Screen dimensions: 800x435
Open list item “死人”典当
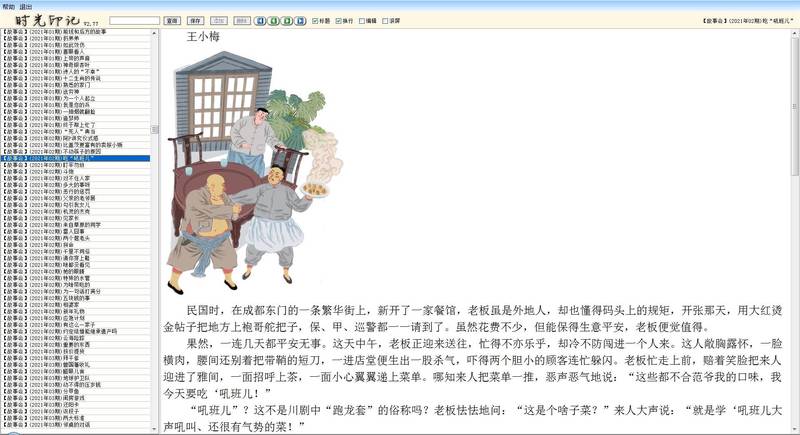coord(76,131)
